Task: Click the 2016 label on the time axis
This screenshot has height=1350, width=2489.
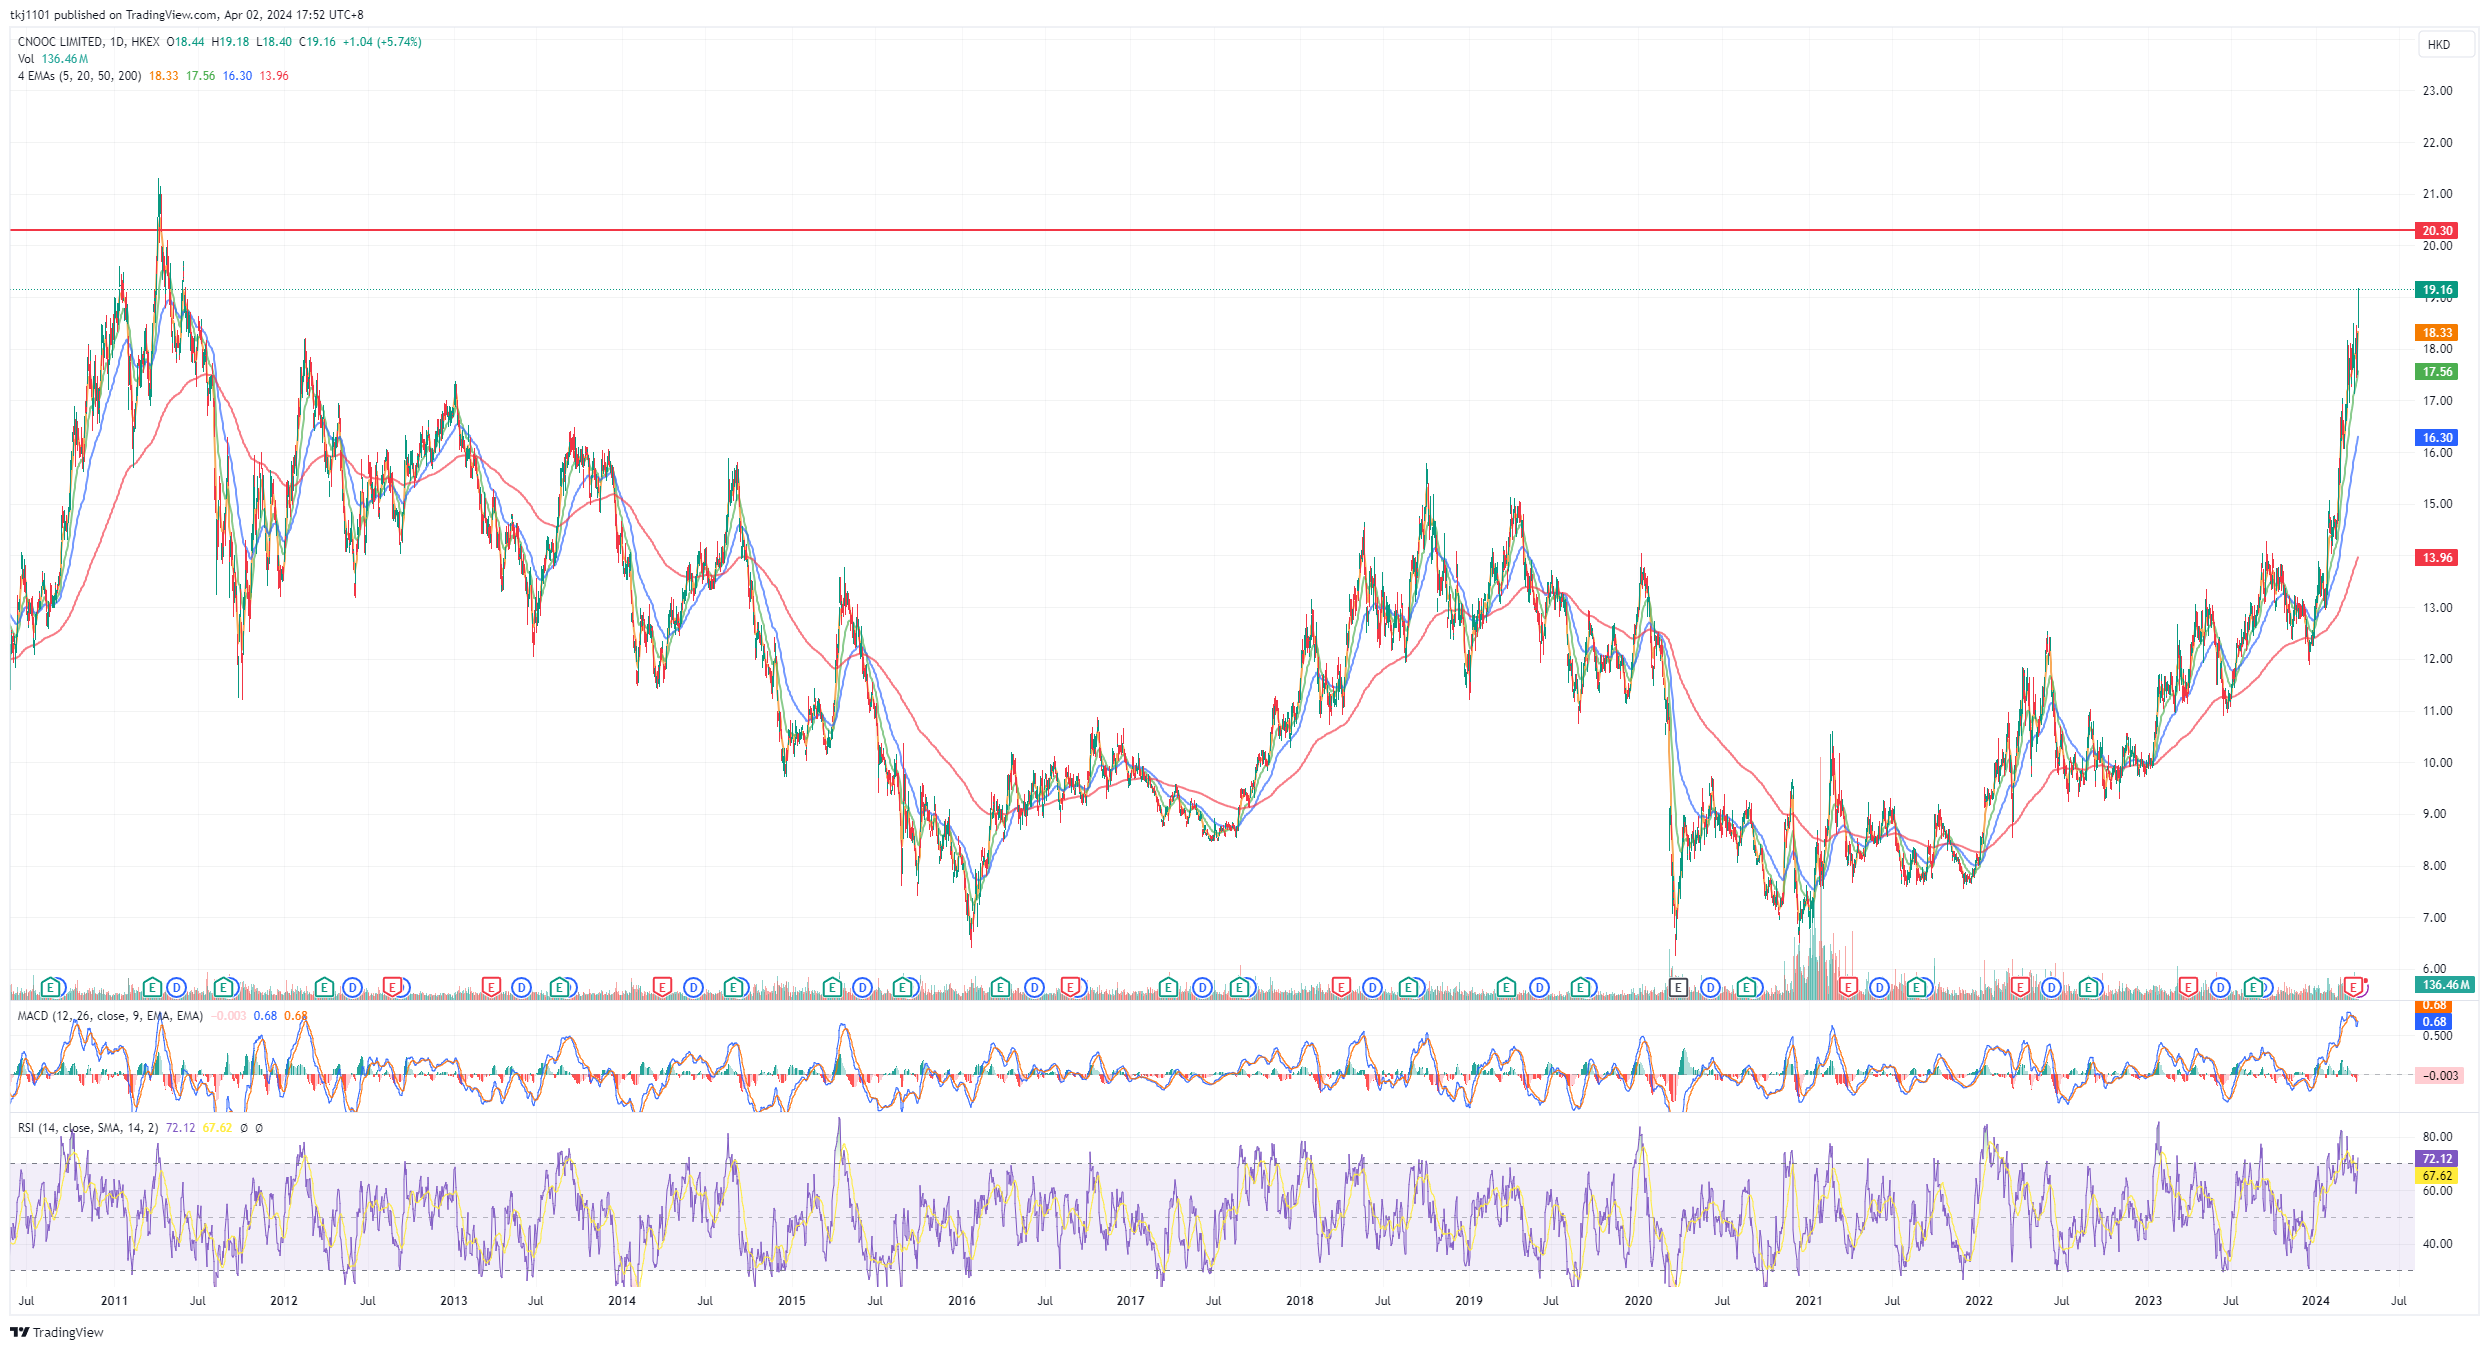Action: (x=962, y=1301)
